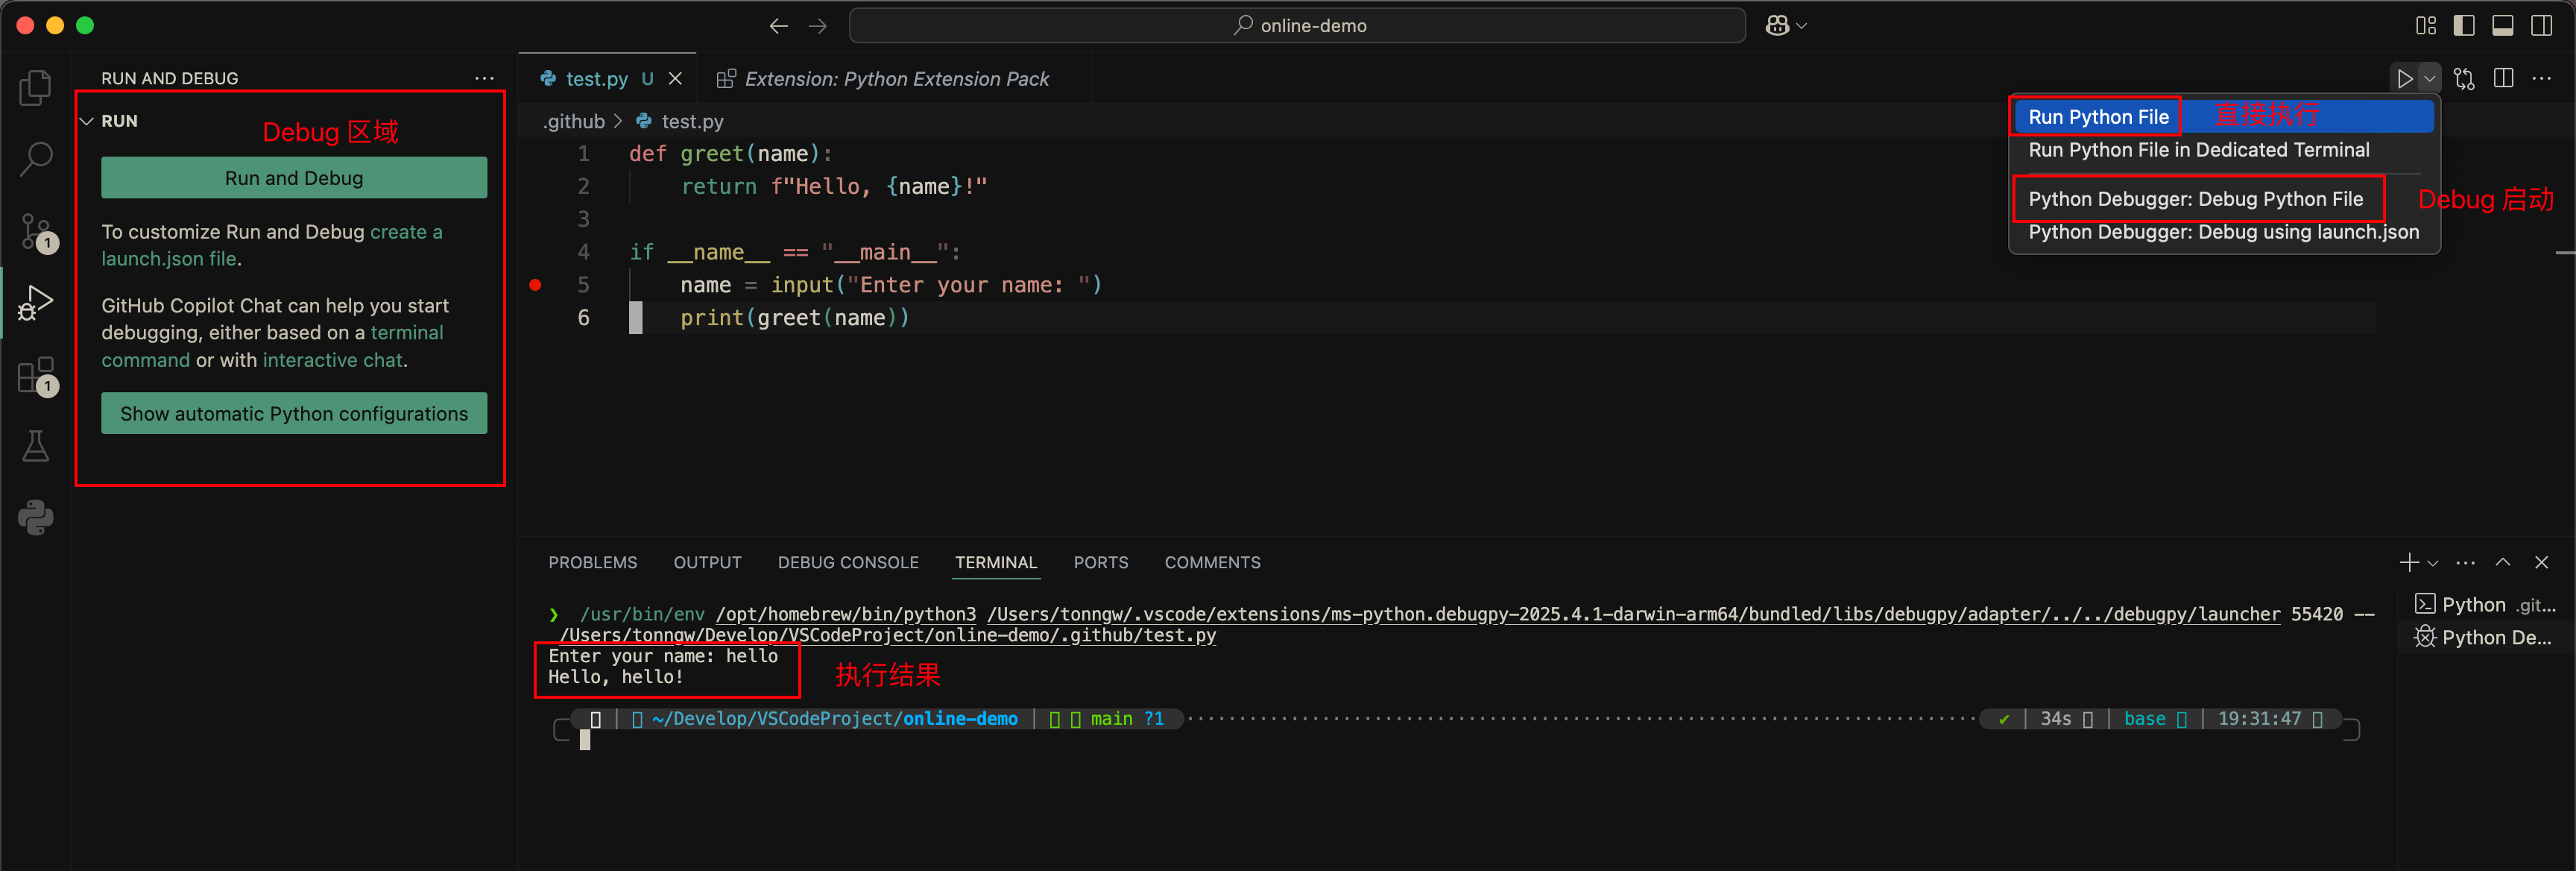This screenshot has height=871, width=2576.
Task: Open the Python sidebar view
Action: click(36, 517)
